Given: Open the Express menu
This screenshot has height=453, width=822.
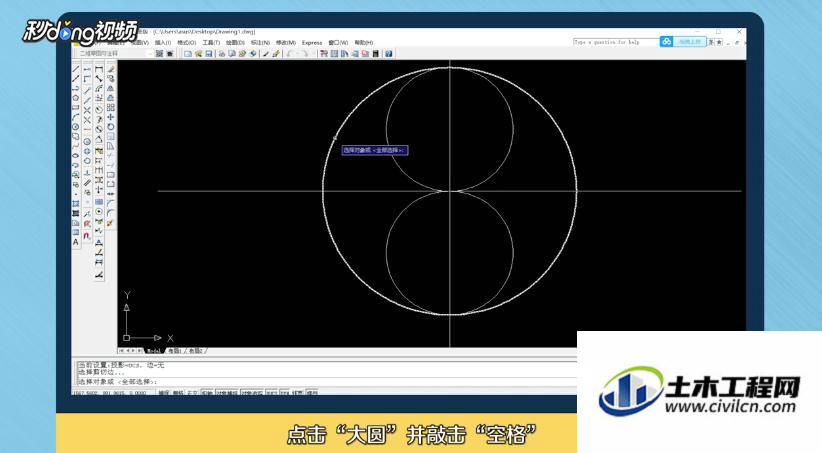Looking at the screenshot, I should pos(312,42).
